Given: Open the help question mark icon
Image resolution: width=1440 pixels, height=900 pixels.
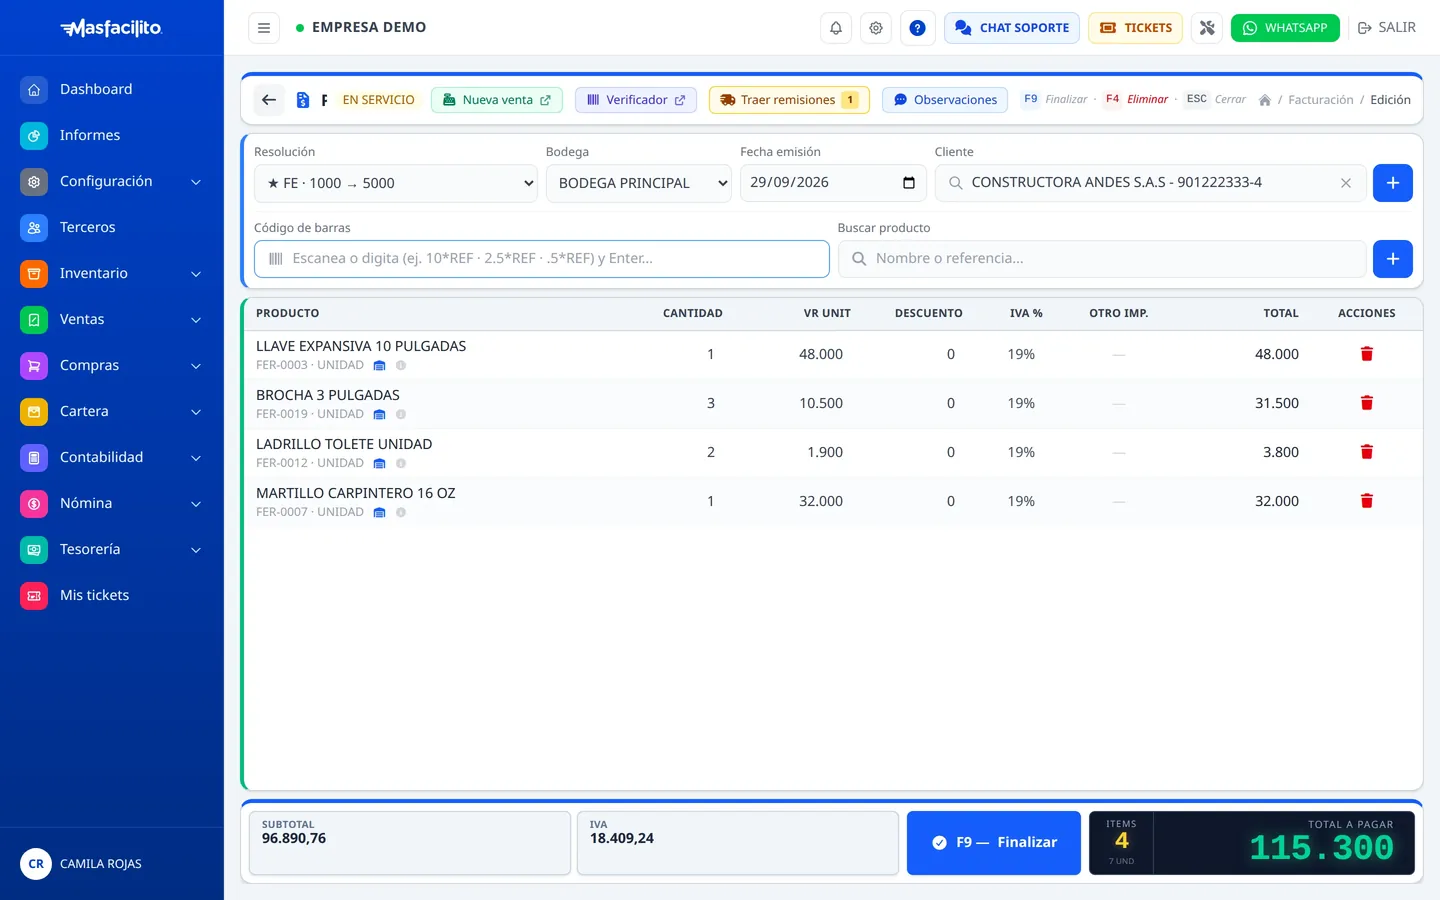Looking at the screenshot, I should (917, 28).
